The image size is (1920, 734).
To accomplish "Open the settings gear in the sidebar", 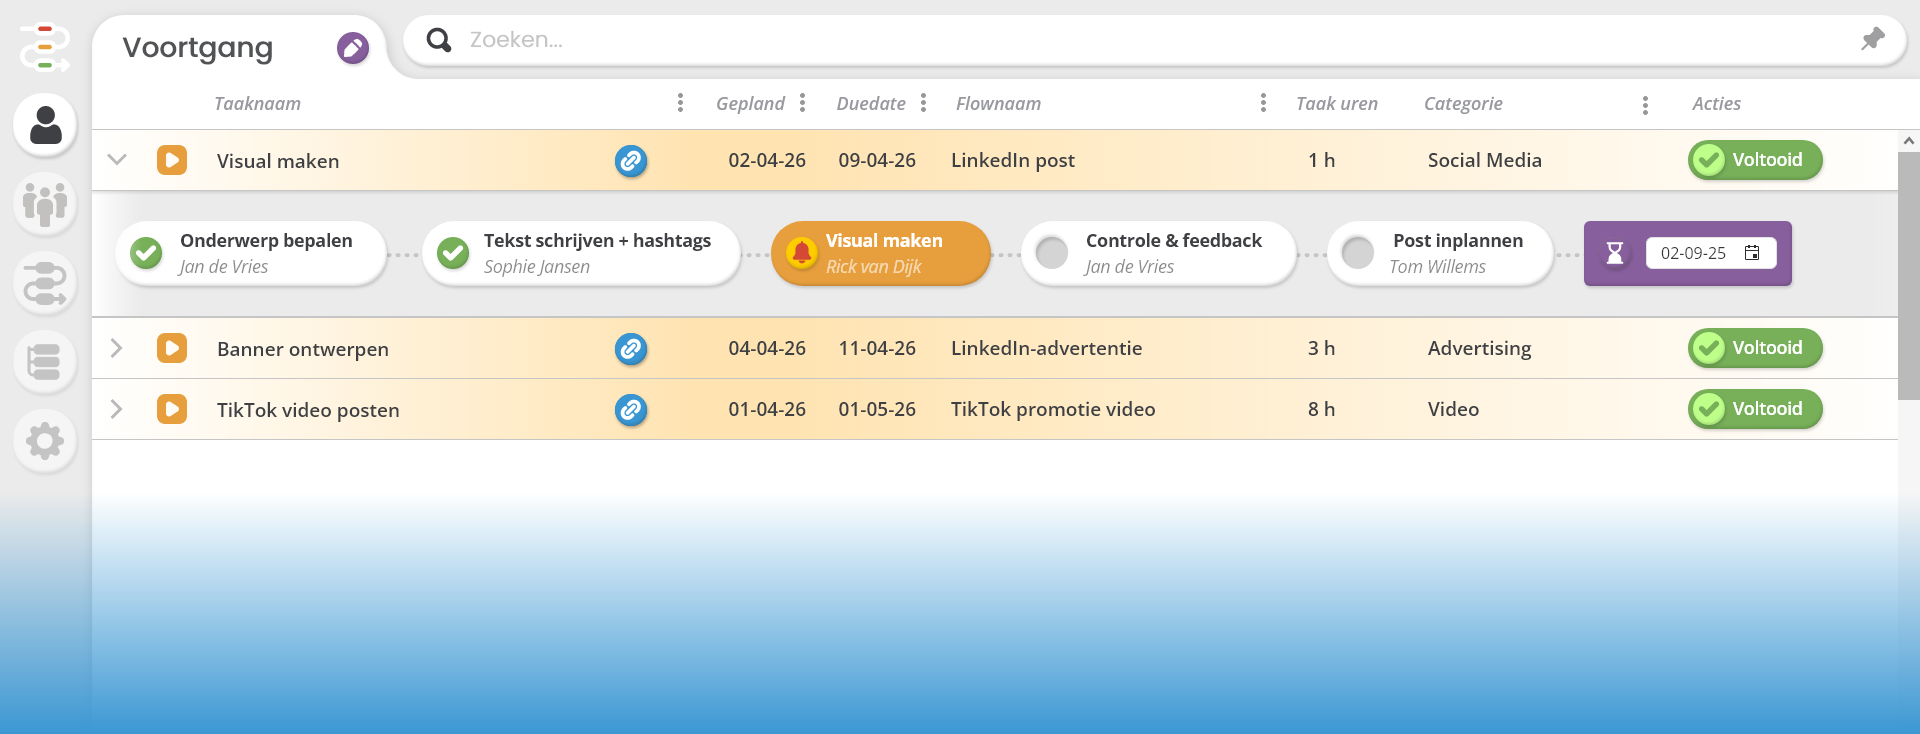I will coord(45,440).
